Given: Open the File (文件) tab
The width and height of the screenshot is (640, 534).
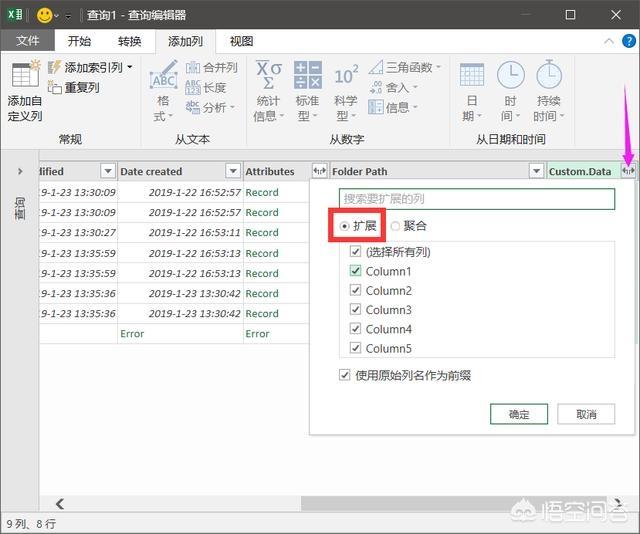Looking at the screenshot, I should (x=27, y=41).
